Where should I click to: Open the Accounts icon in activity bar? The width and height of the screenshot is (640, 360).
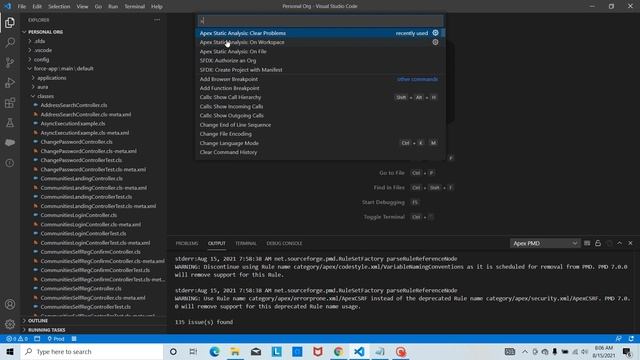[10, 304]
